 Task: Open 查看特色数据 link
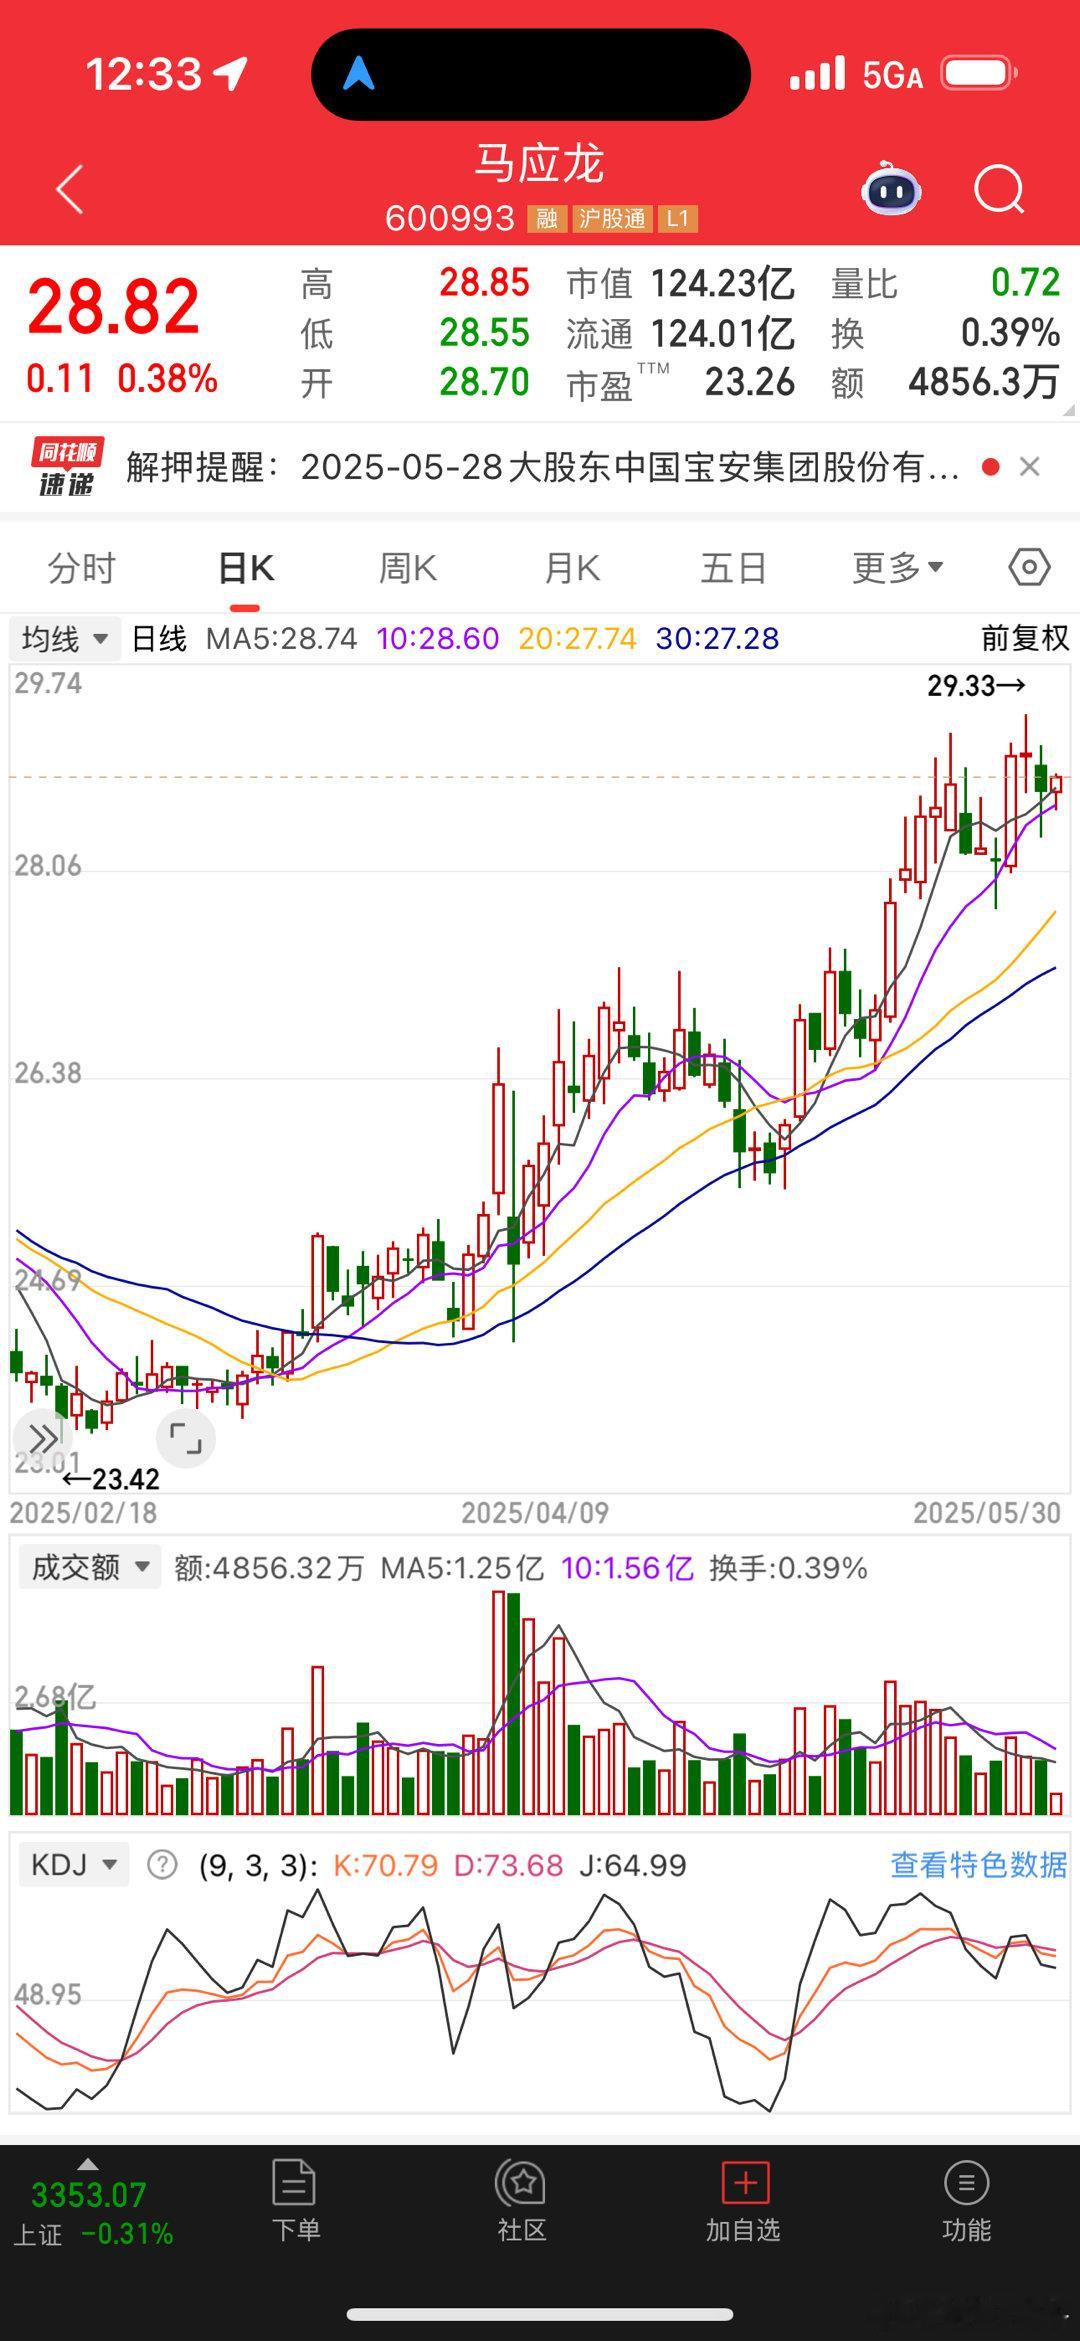pyautogui.click(x=979, y=1865)
